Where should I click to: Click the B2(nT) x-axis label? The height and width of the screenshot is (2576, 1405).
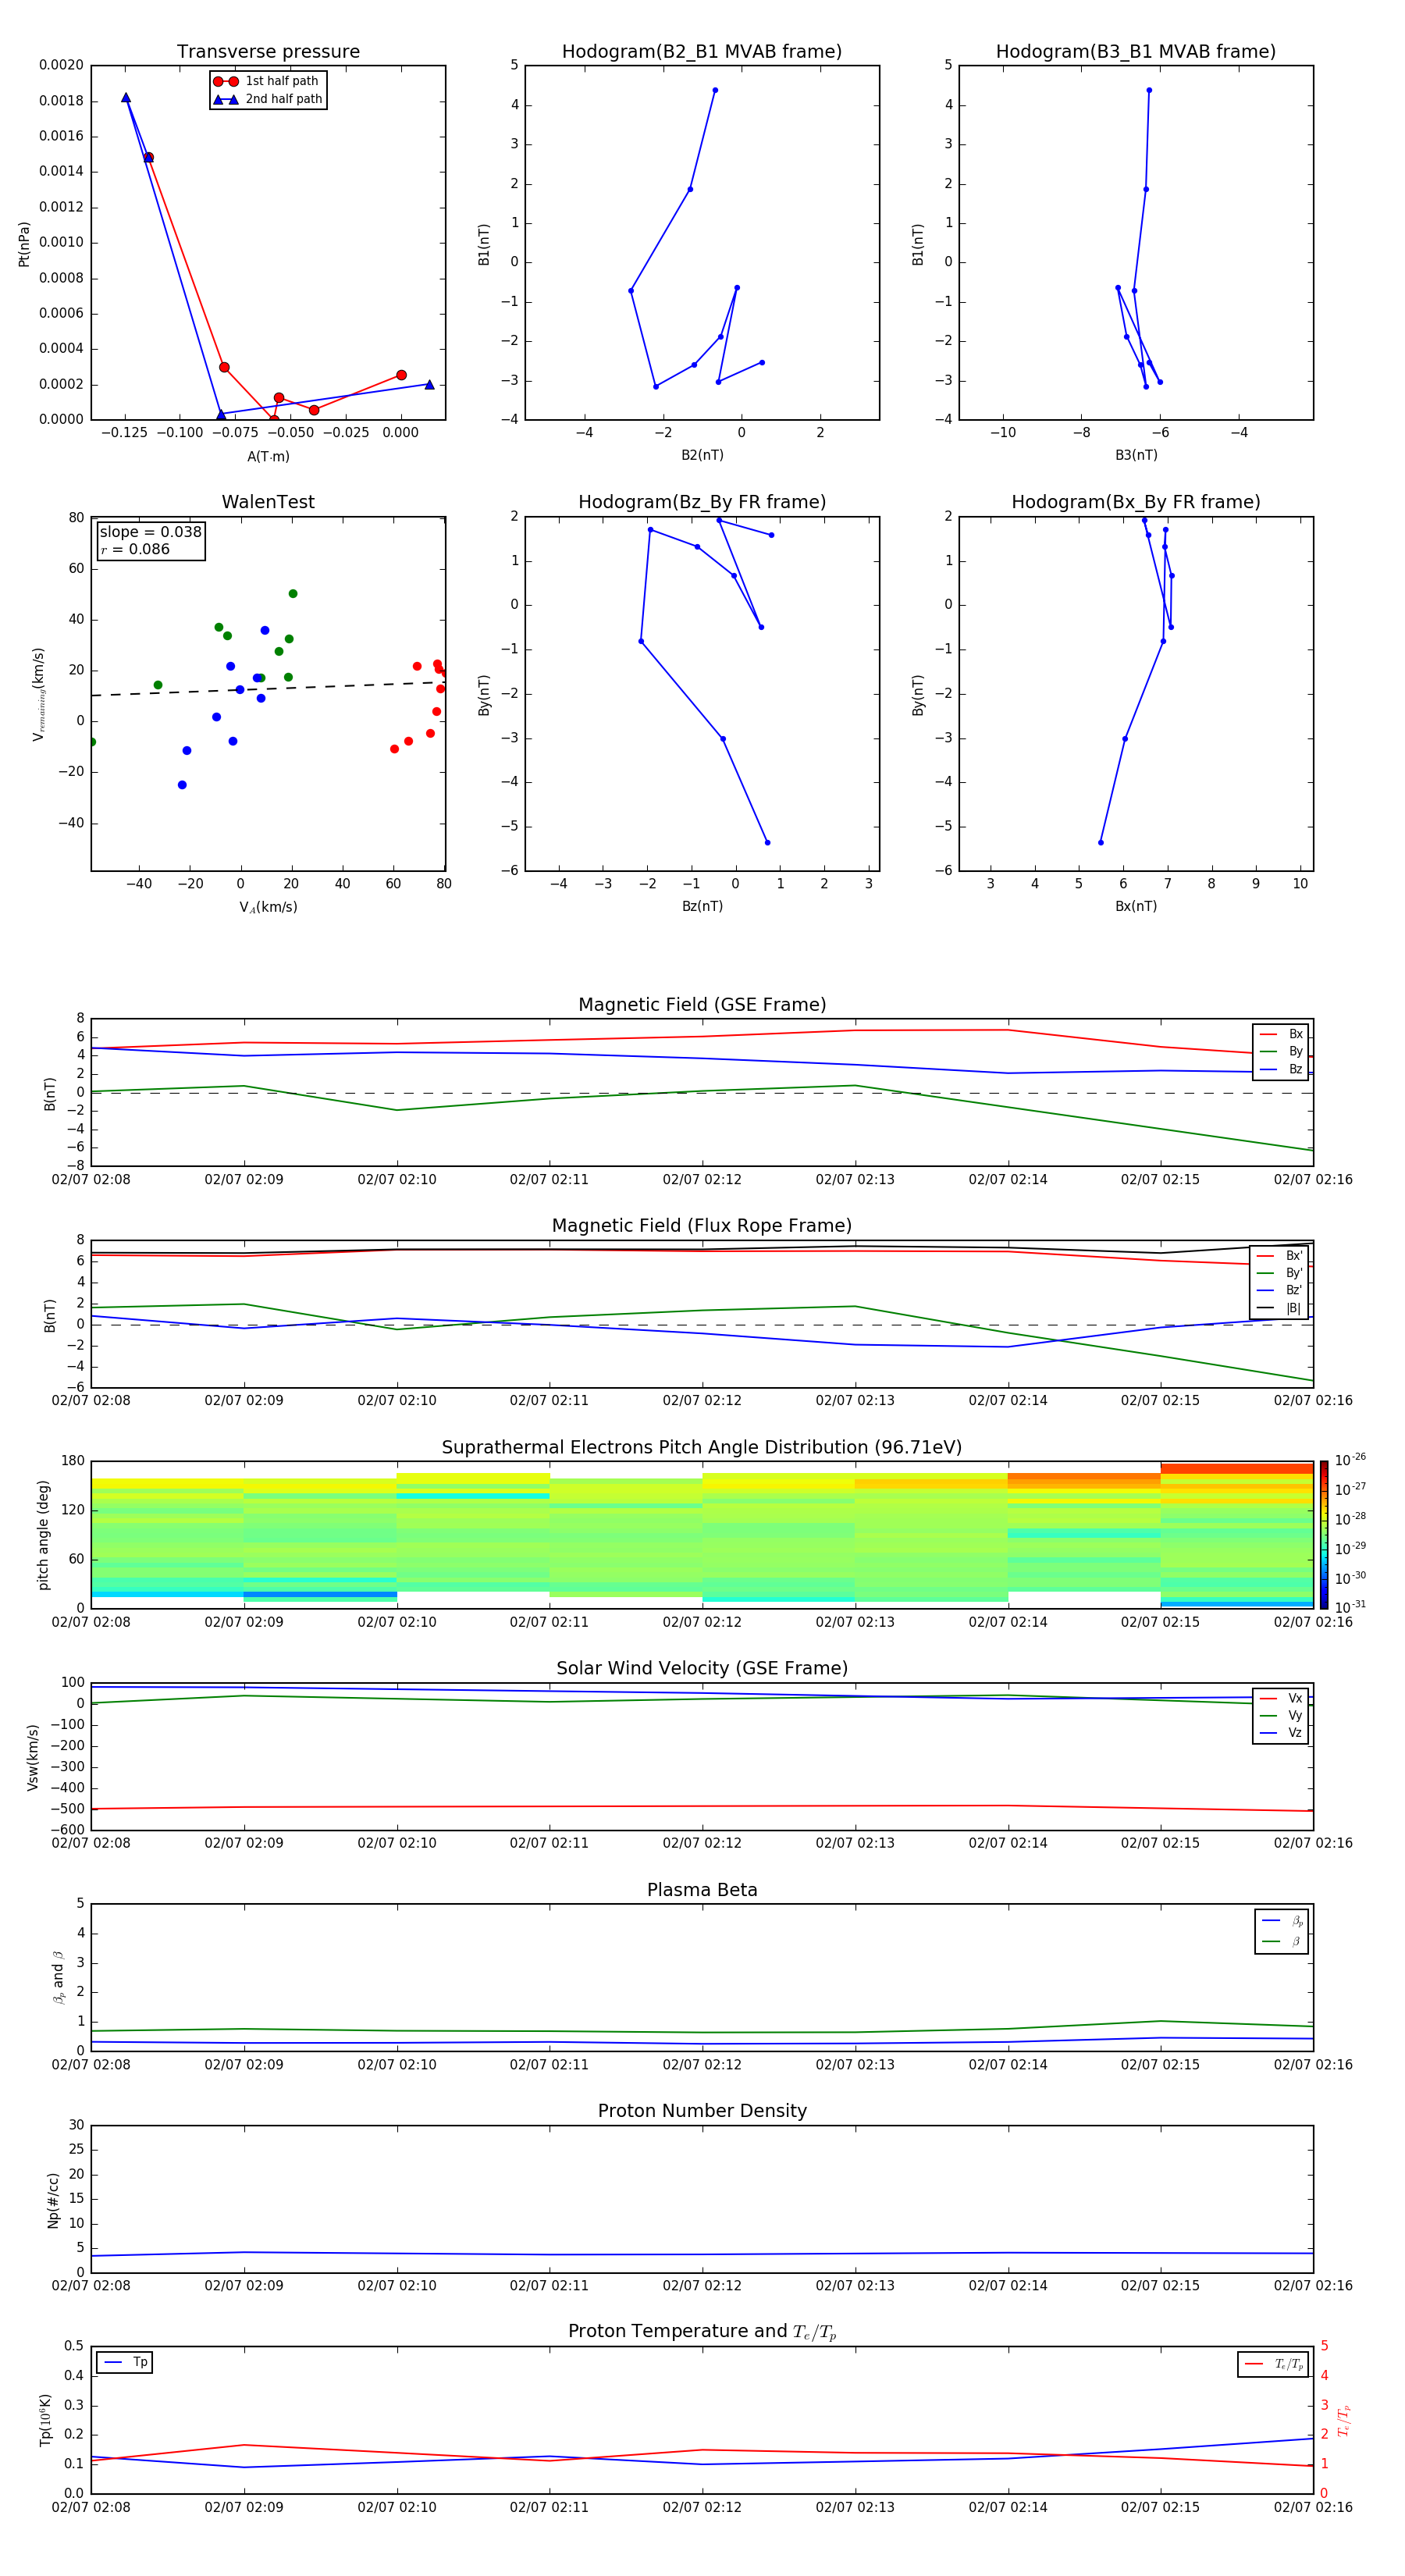[702, 455]
